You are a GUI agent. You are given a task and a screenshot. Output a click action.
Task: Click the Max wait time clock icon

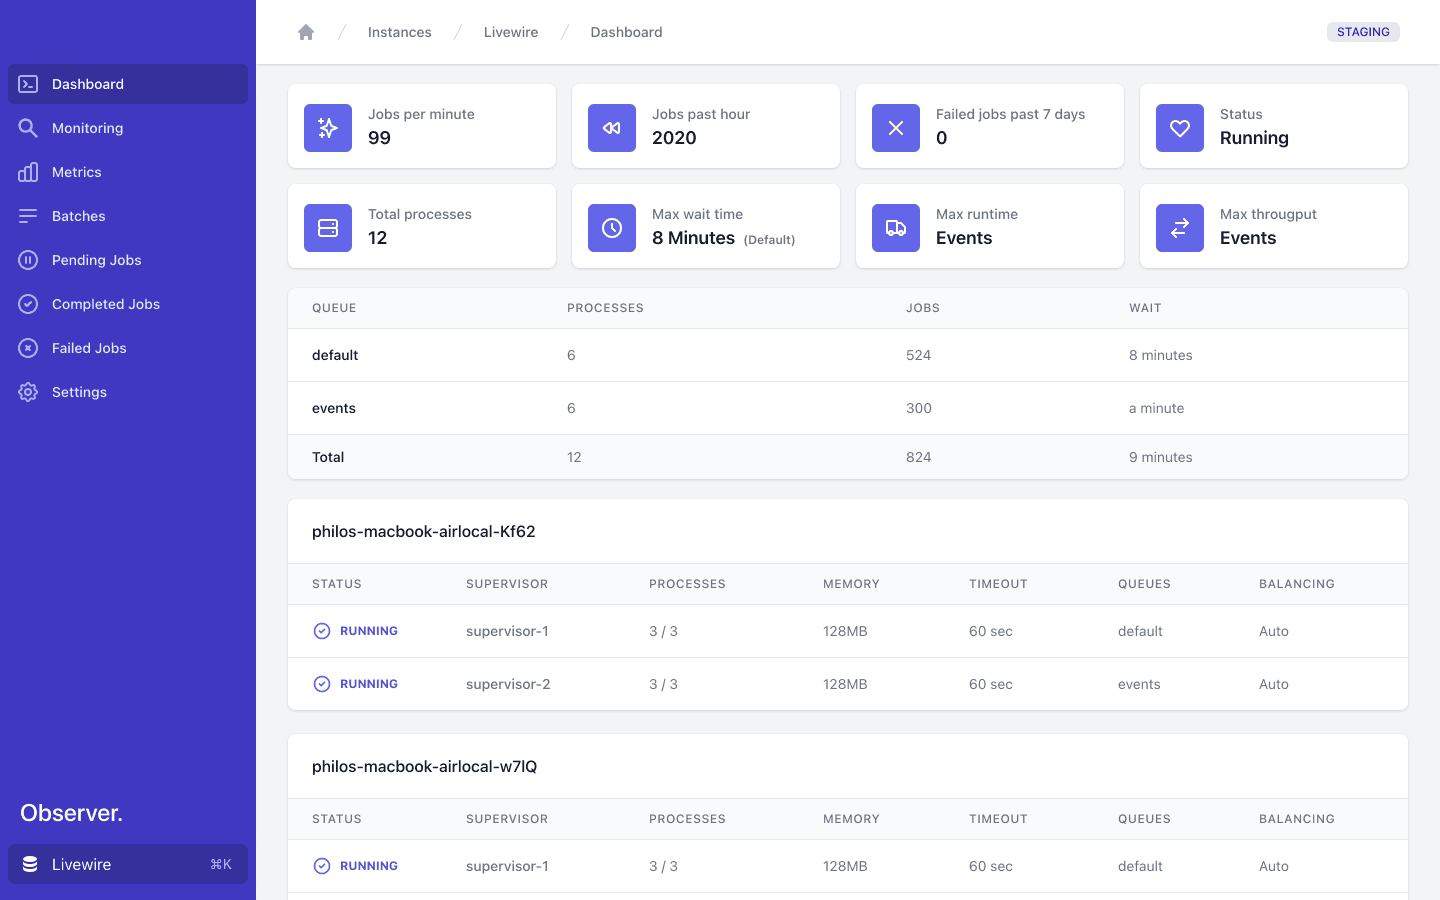coord(612,228)
